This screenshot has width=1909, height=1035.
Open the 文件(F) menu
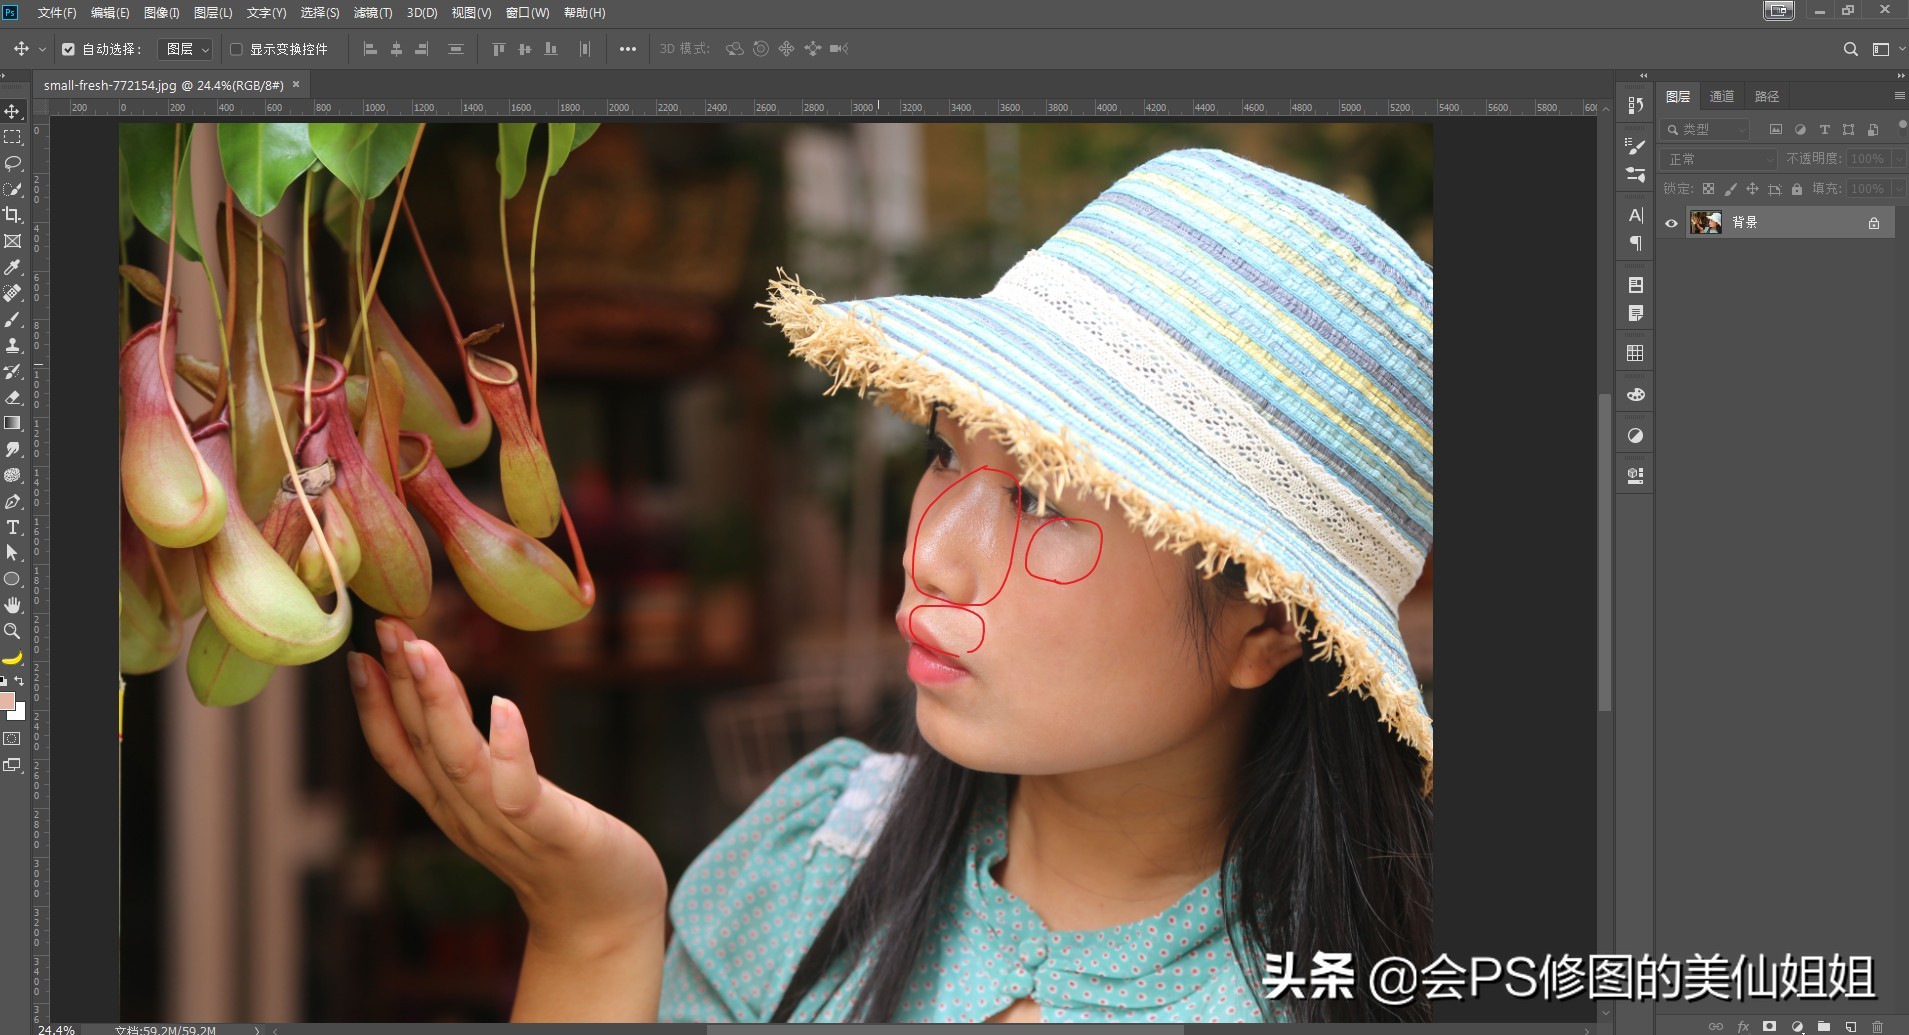click(57, 13)
